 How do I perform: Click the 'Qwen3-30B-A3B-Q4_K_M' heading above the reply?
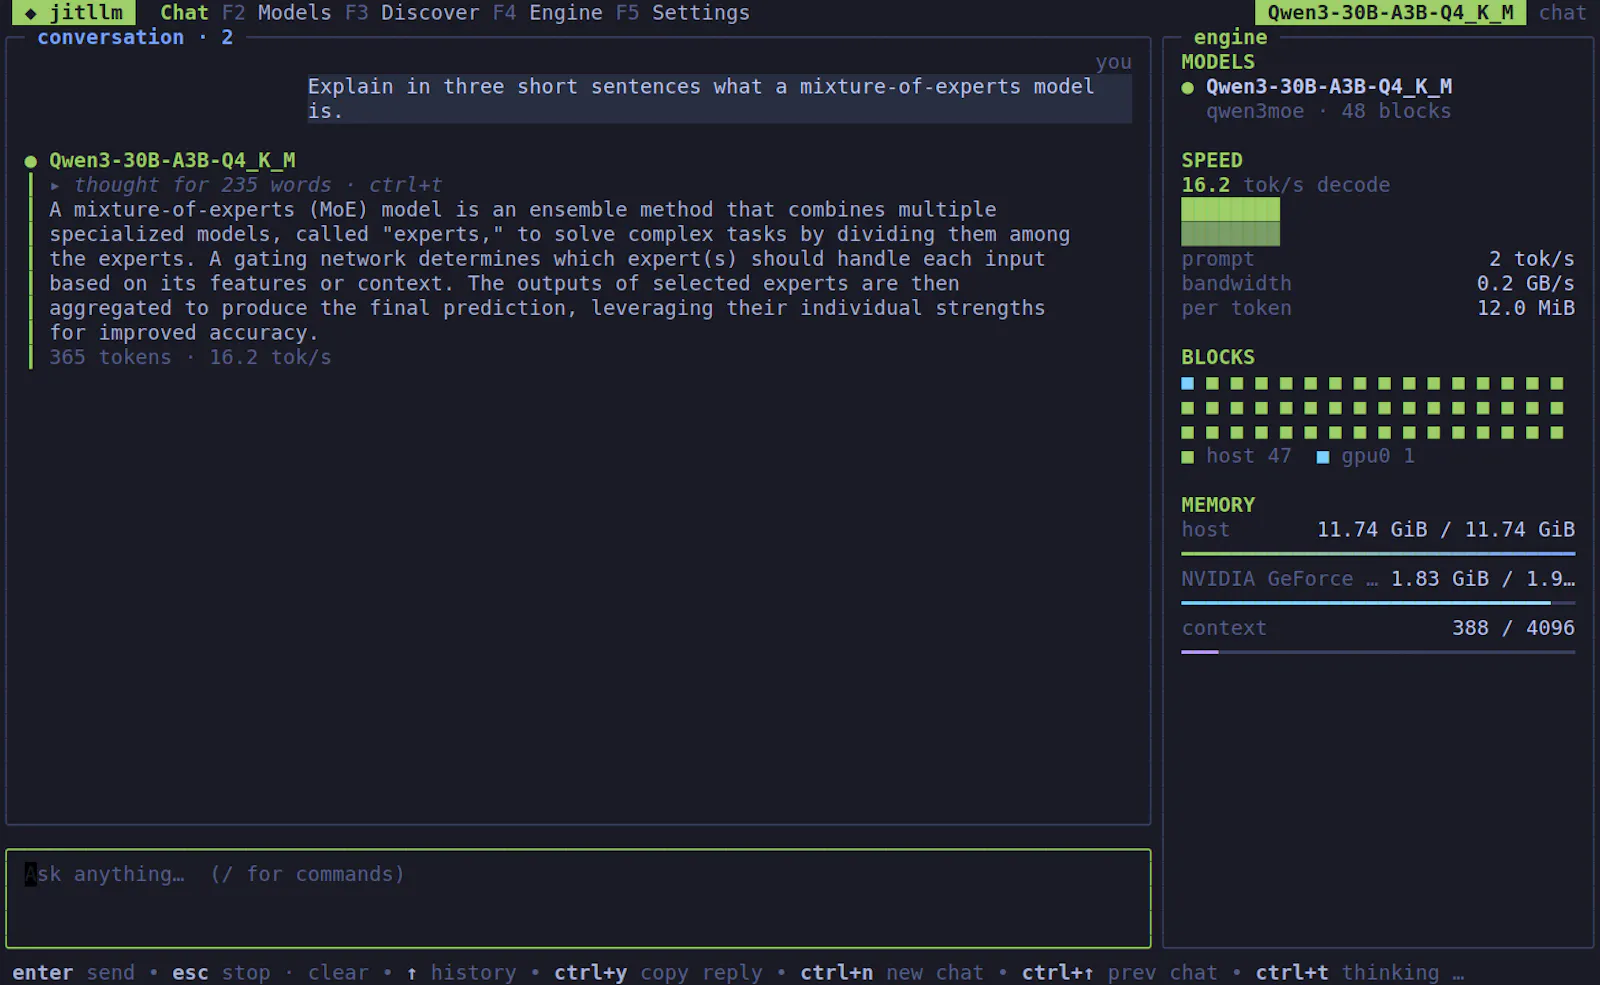(x=172, y=161)
